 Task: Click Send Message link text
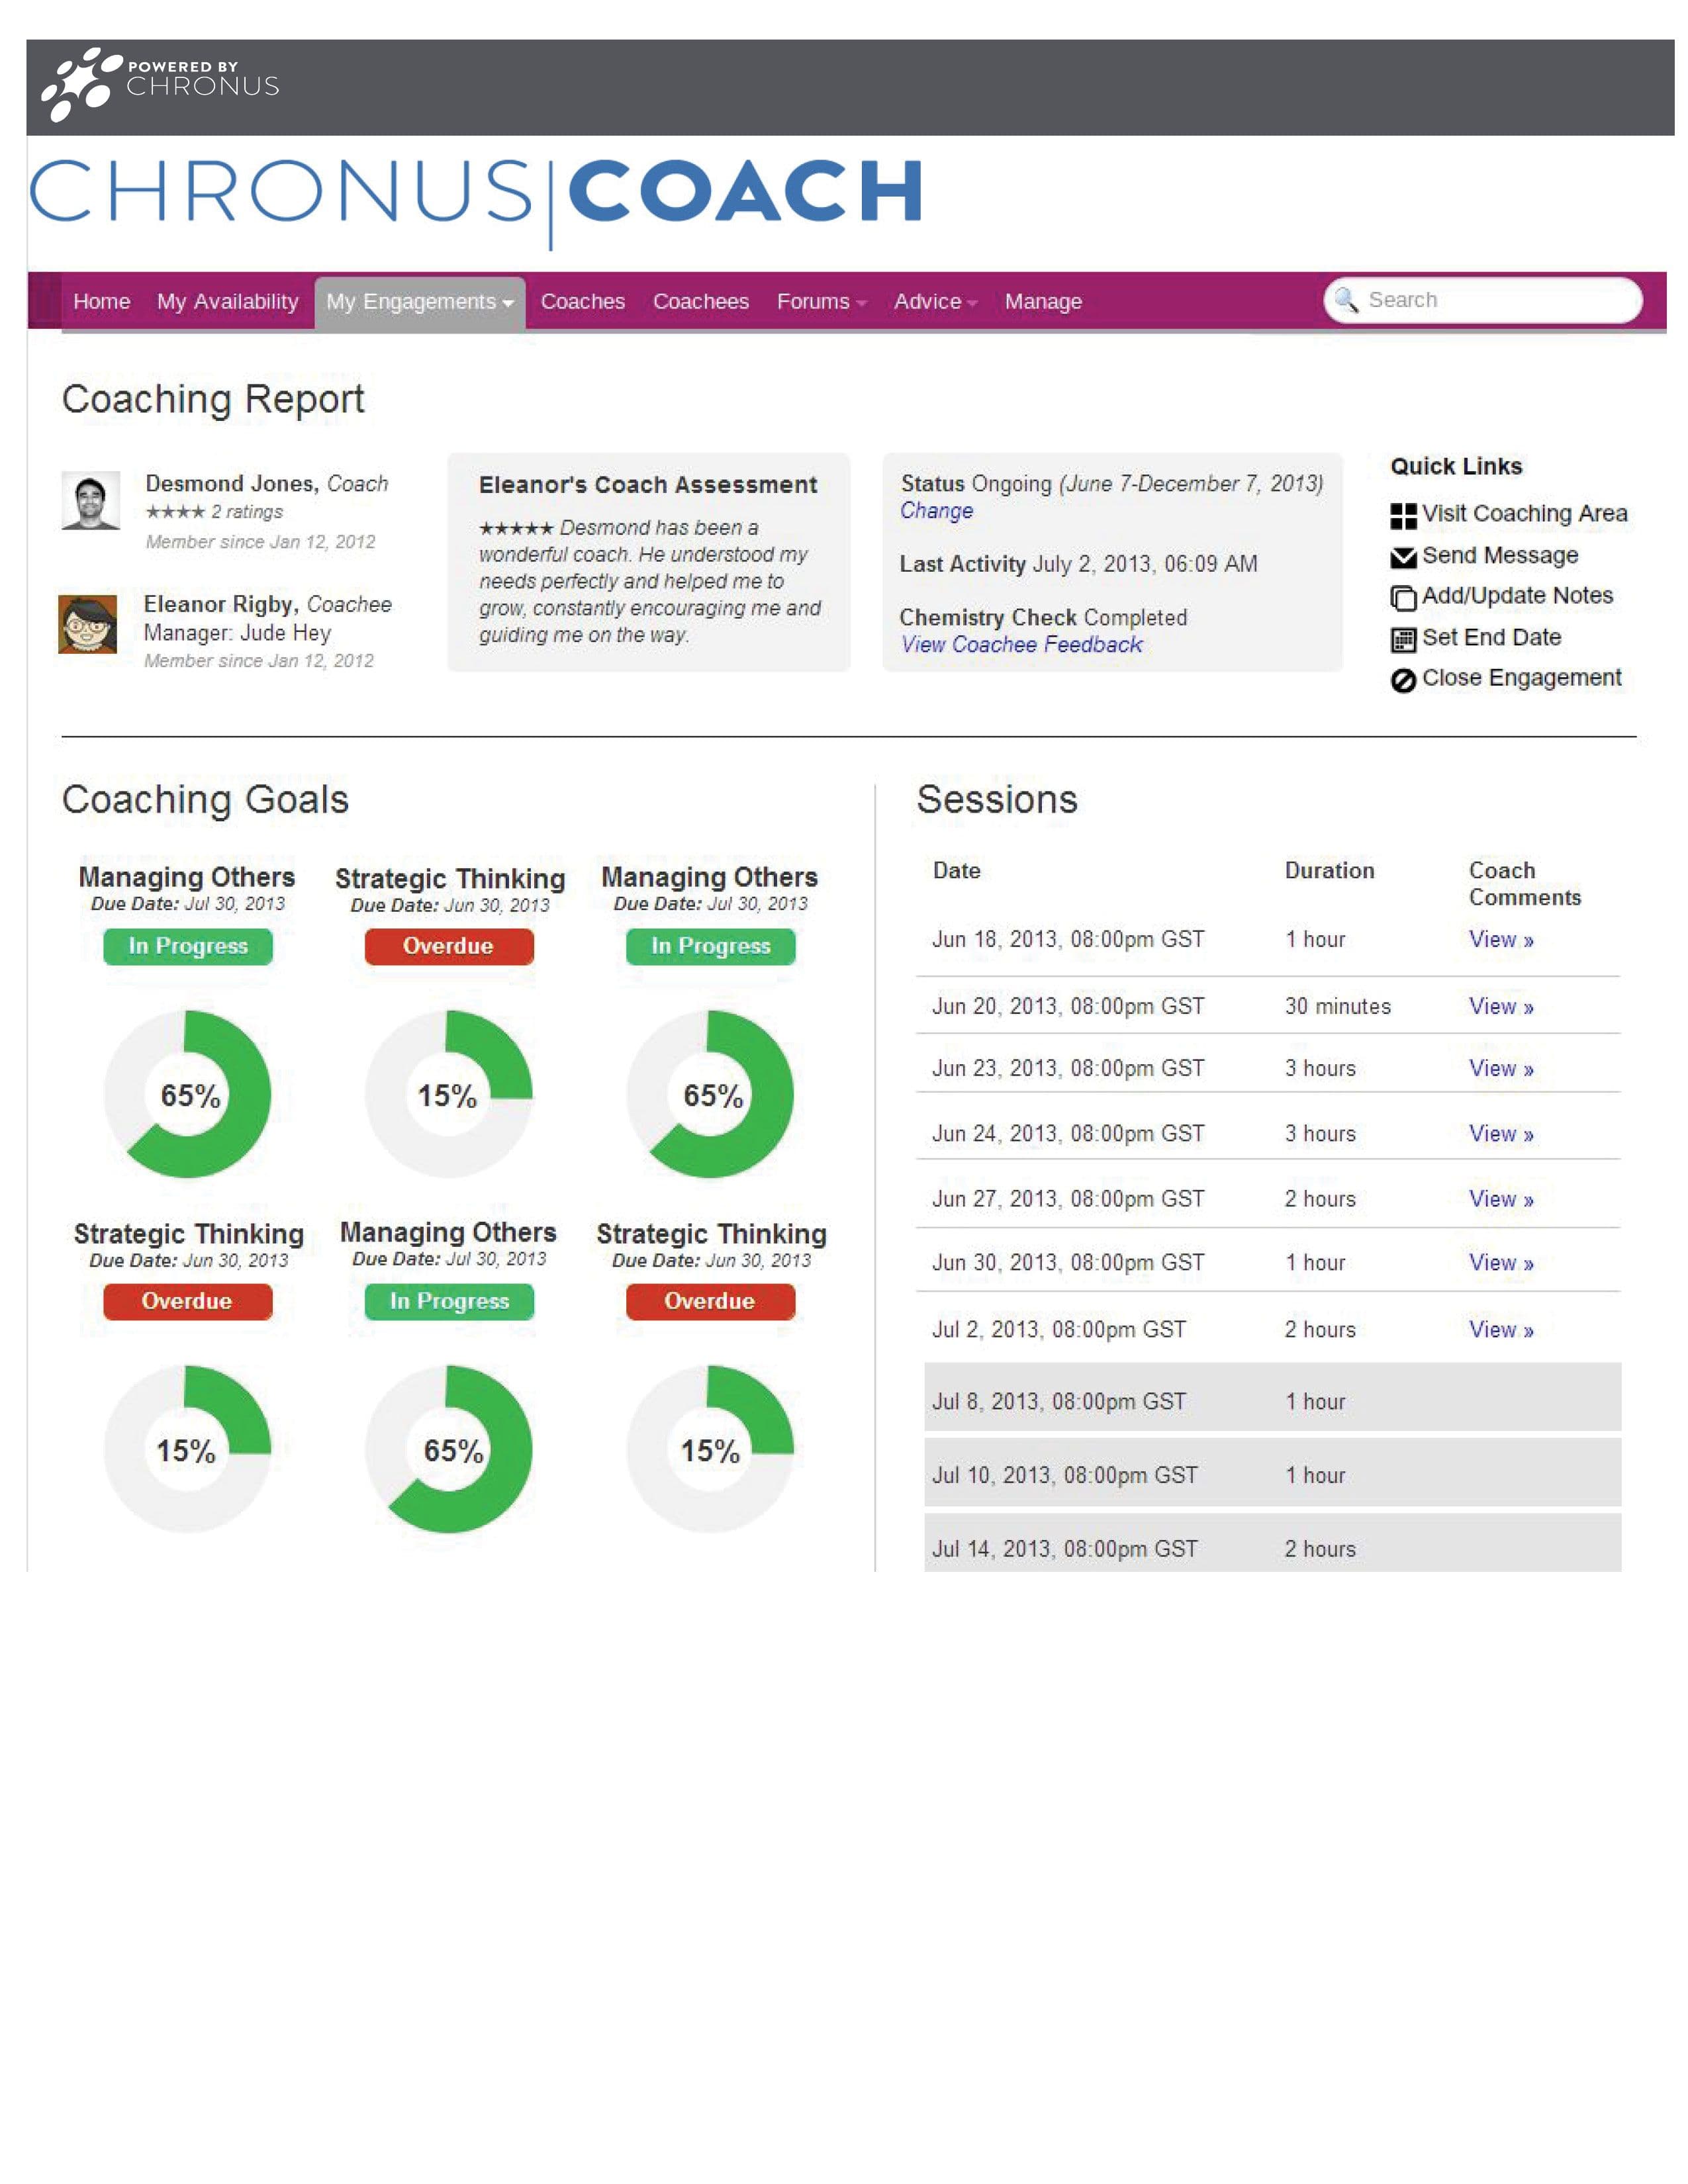(x=1500, y=555)
